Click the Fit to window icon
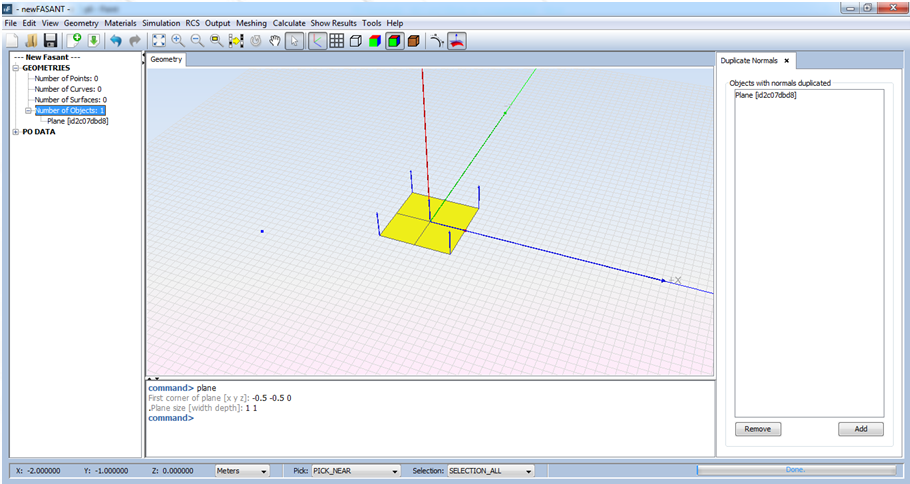The height and width of the screenshot is (484, 910). coord(158,41)
